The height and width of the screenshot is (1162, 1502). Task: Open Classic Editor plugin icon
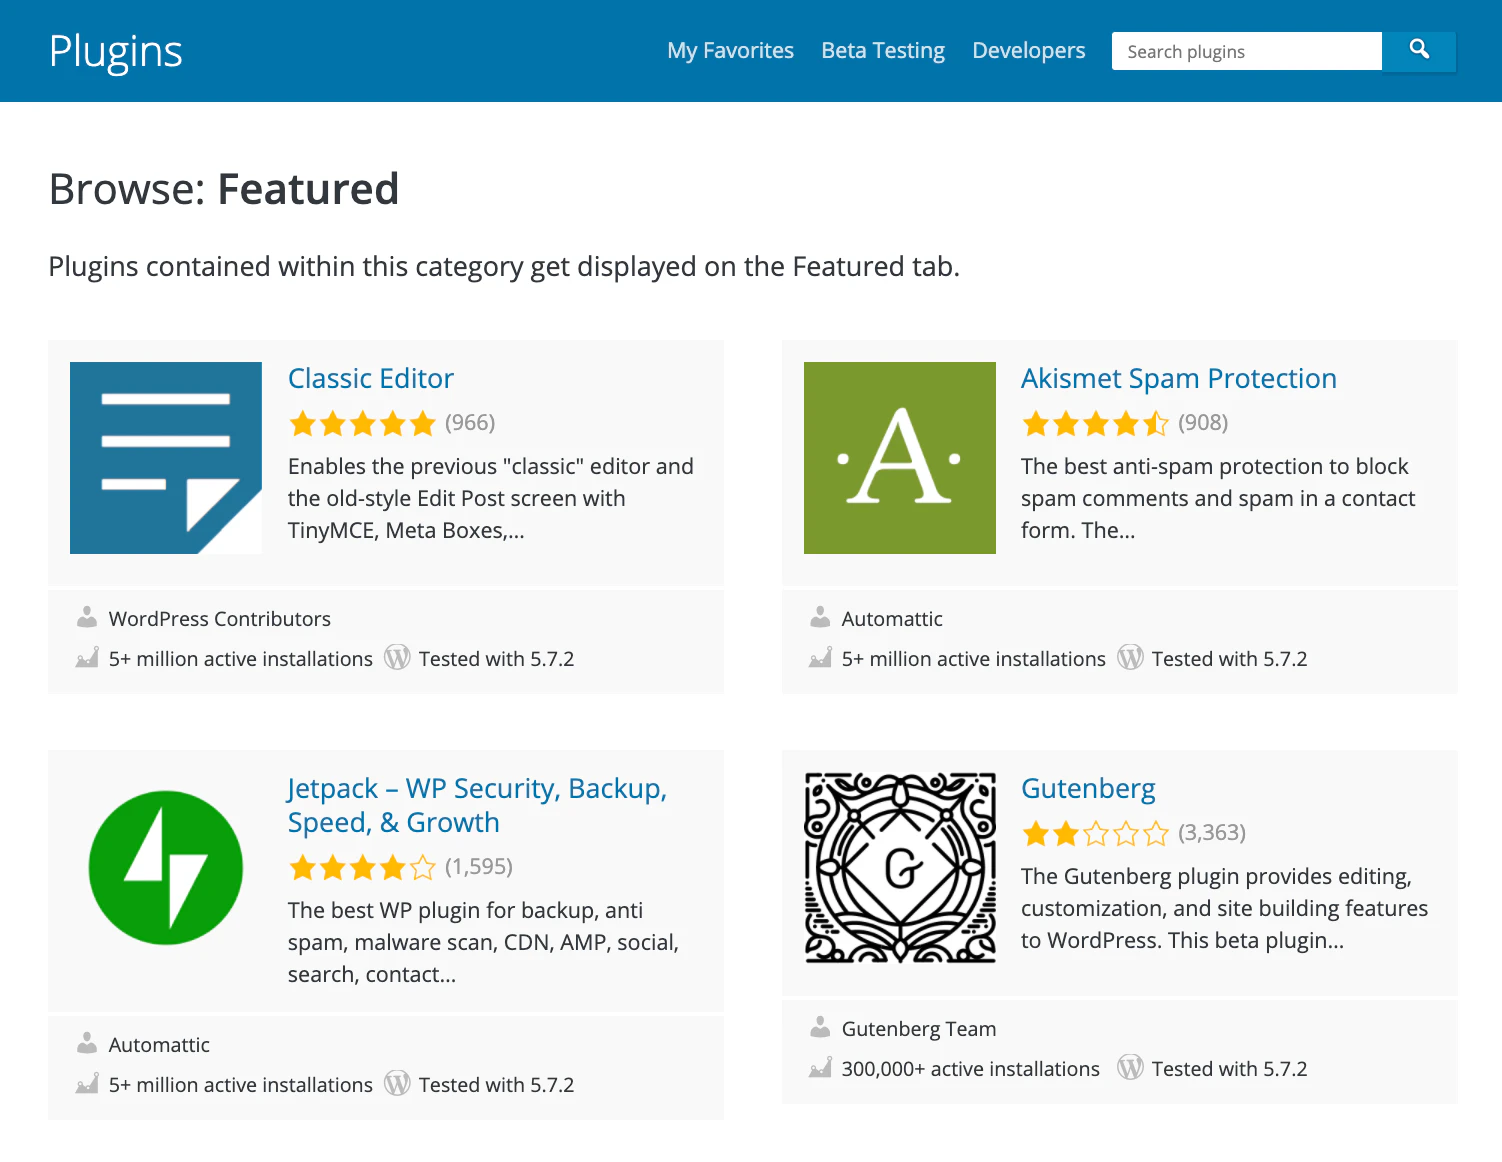pyautogui.click(x=166, y=458)
